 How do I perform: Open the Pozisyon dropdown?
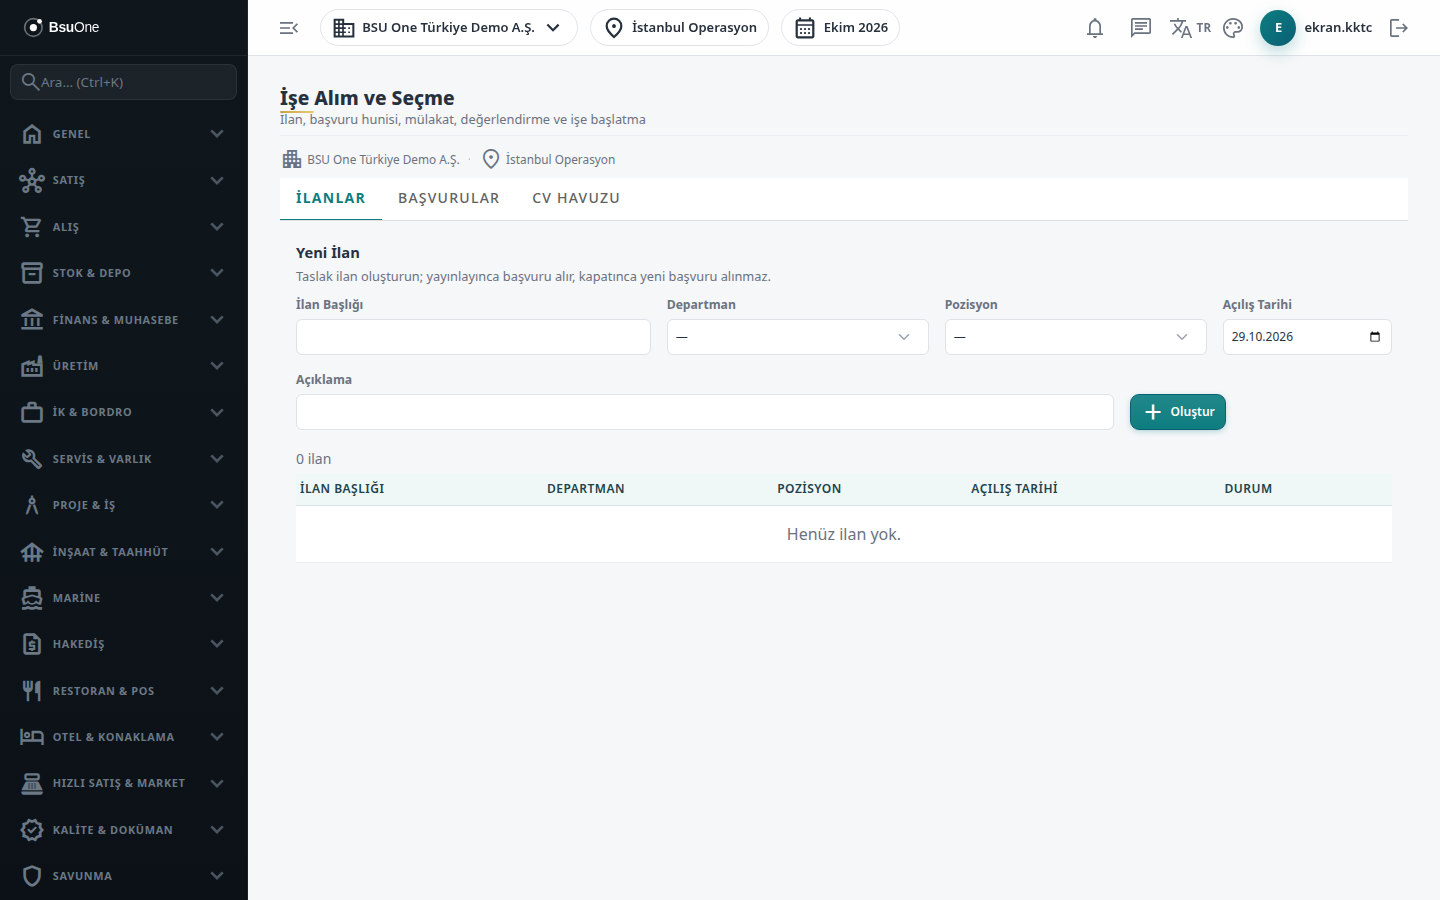coord(1075,337)
